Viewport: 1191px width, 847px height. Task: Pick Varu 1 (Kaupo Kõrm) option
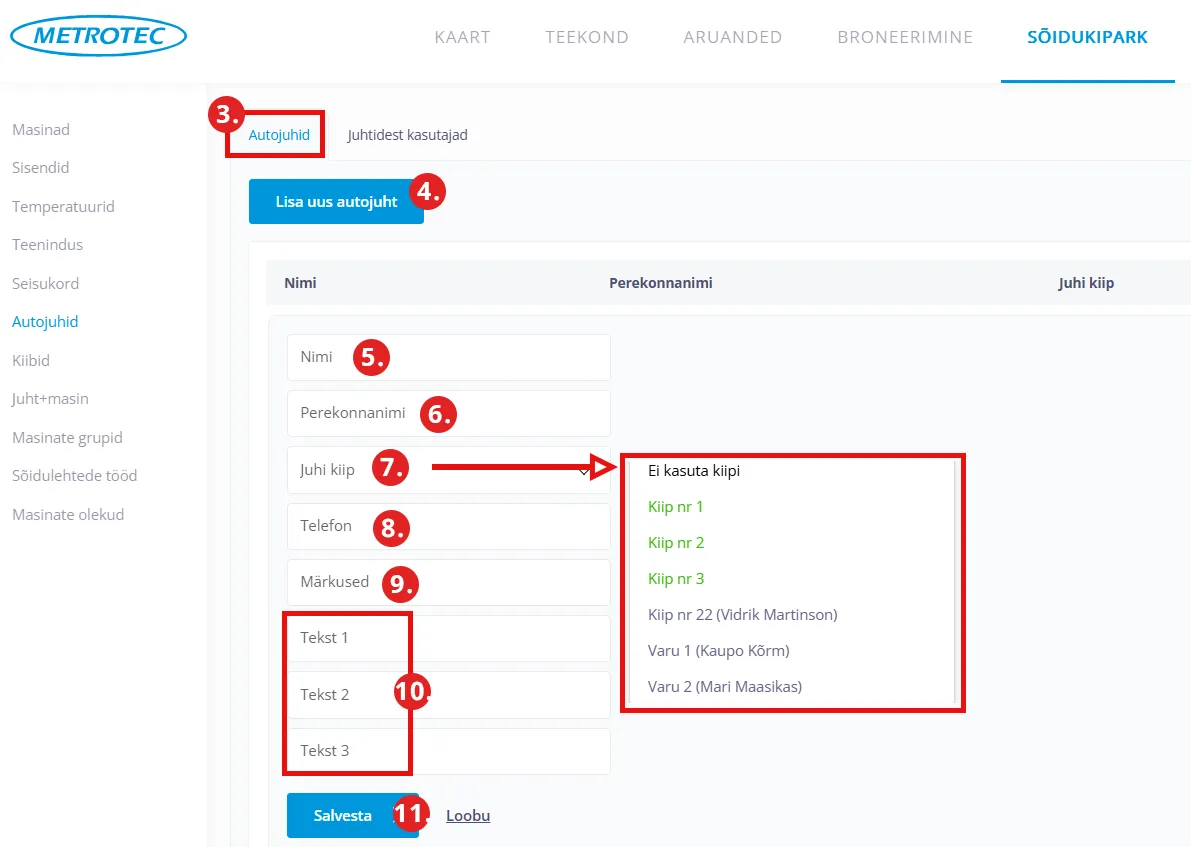[x=718, y=651]
